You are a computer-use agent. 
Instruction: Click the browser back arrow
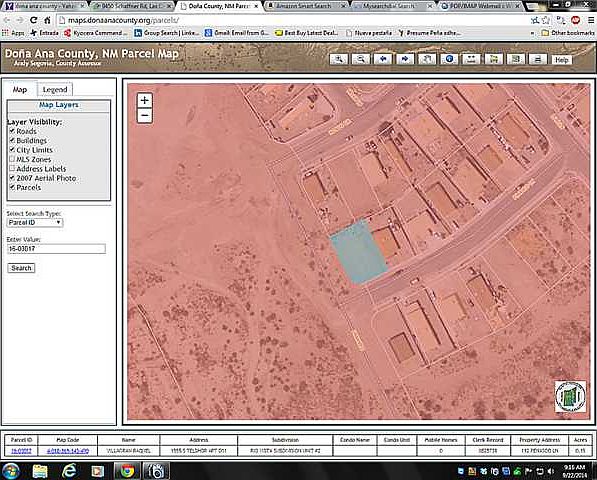7,20
